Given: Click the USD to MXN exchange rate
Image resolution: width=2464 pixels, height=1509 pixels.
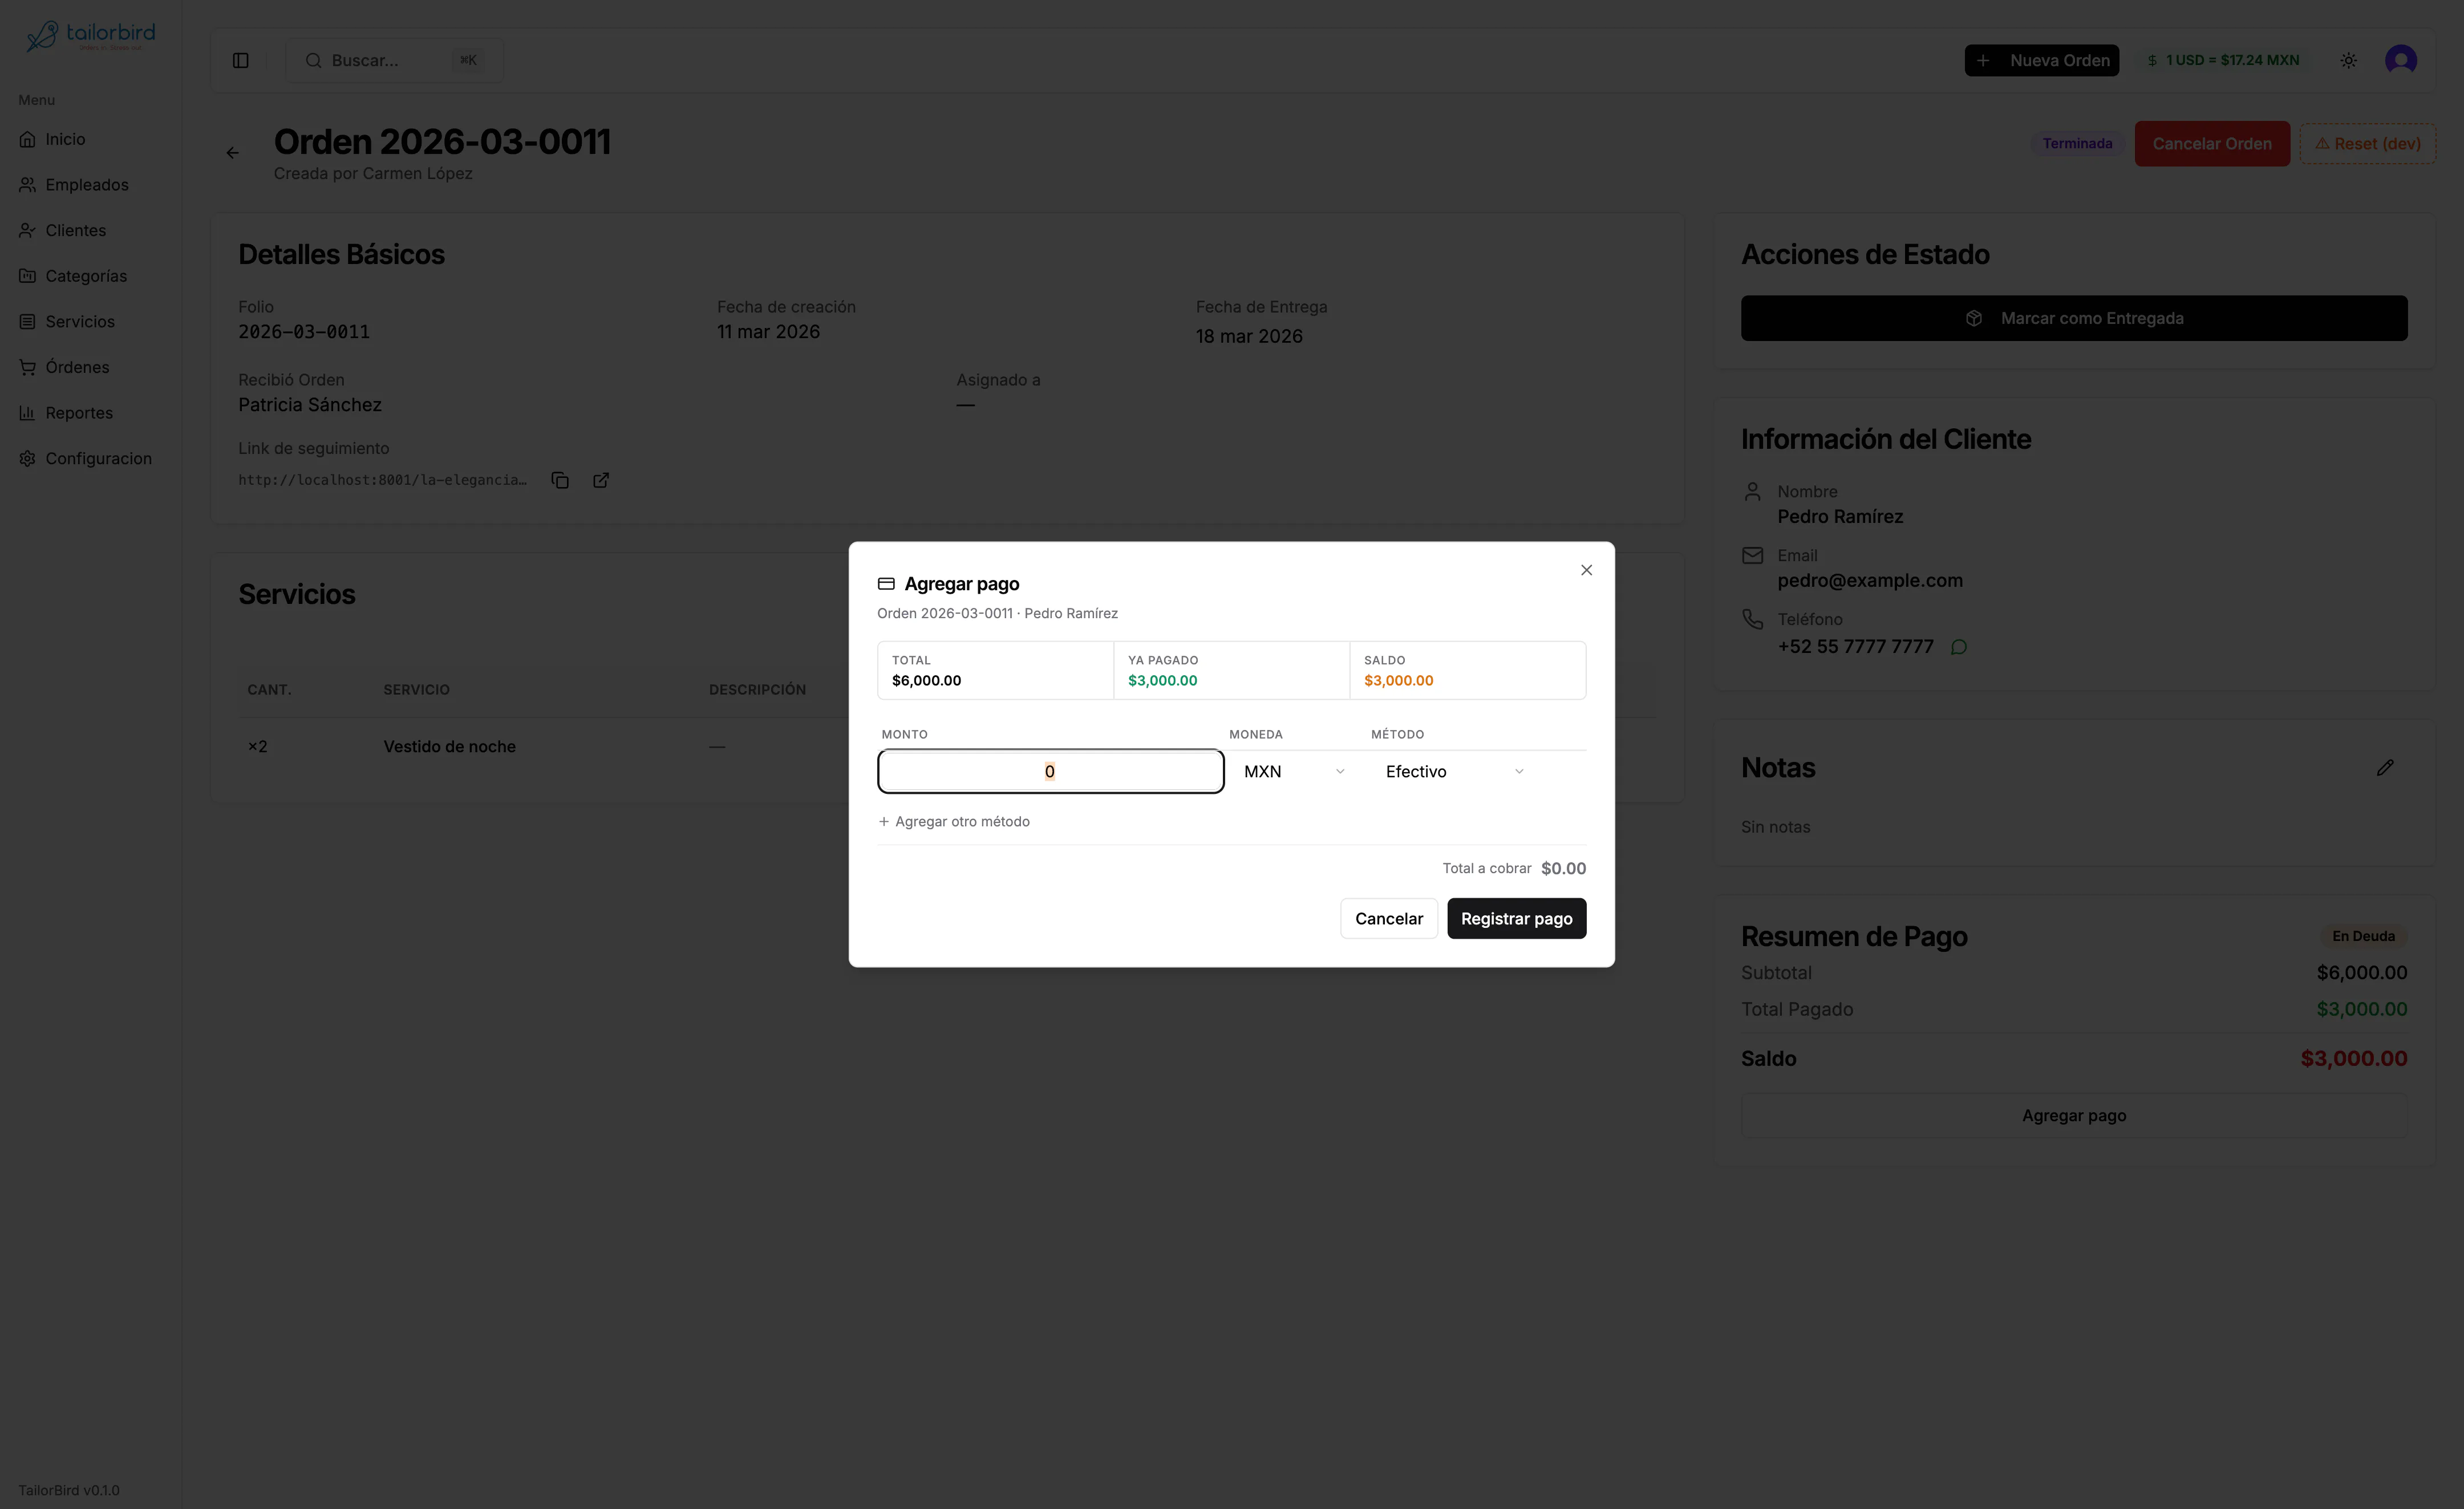Looking at the screenshot, I should pyautogui.click(x=2223, y=60).
